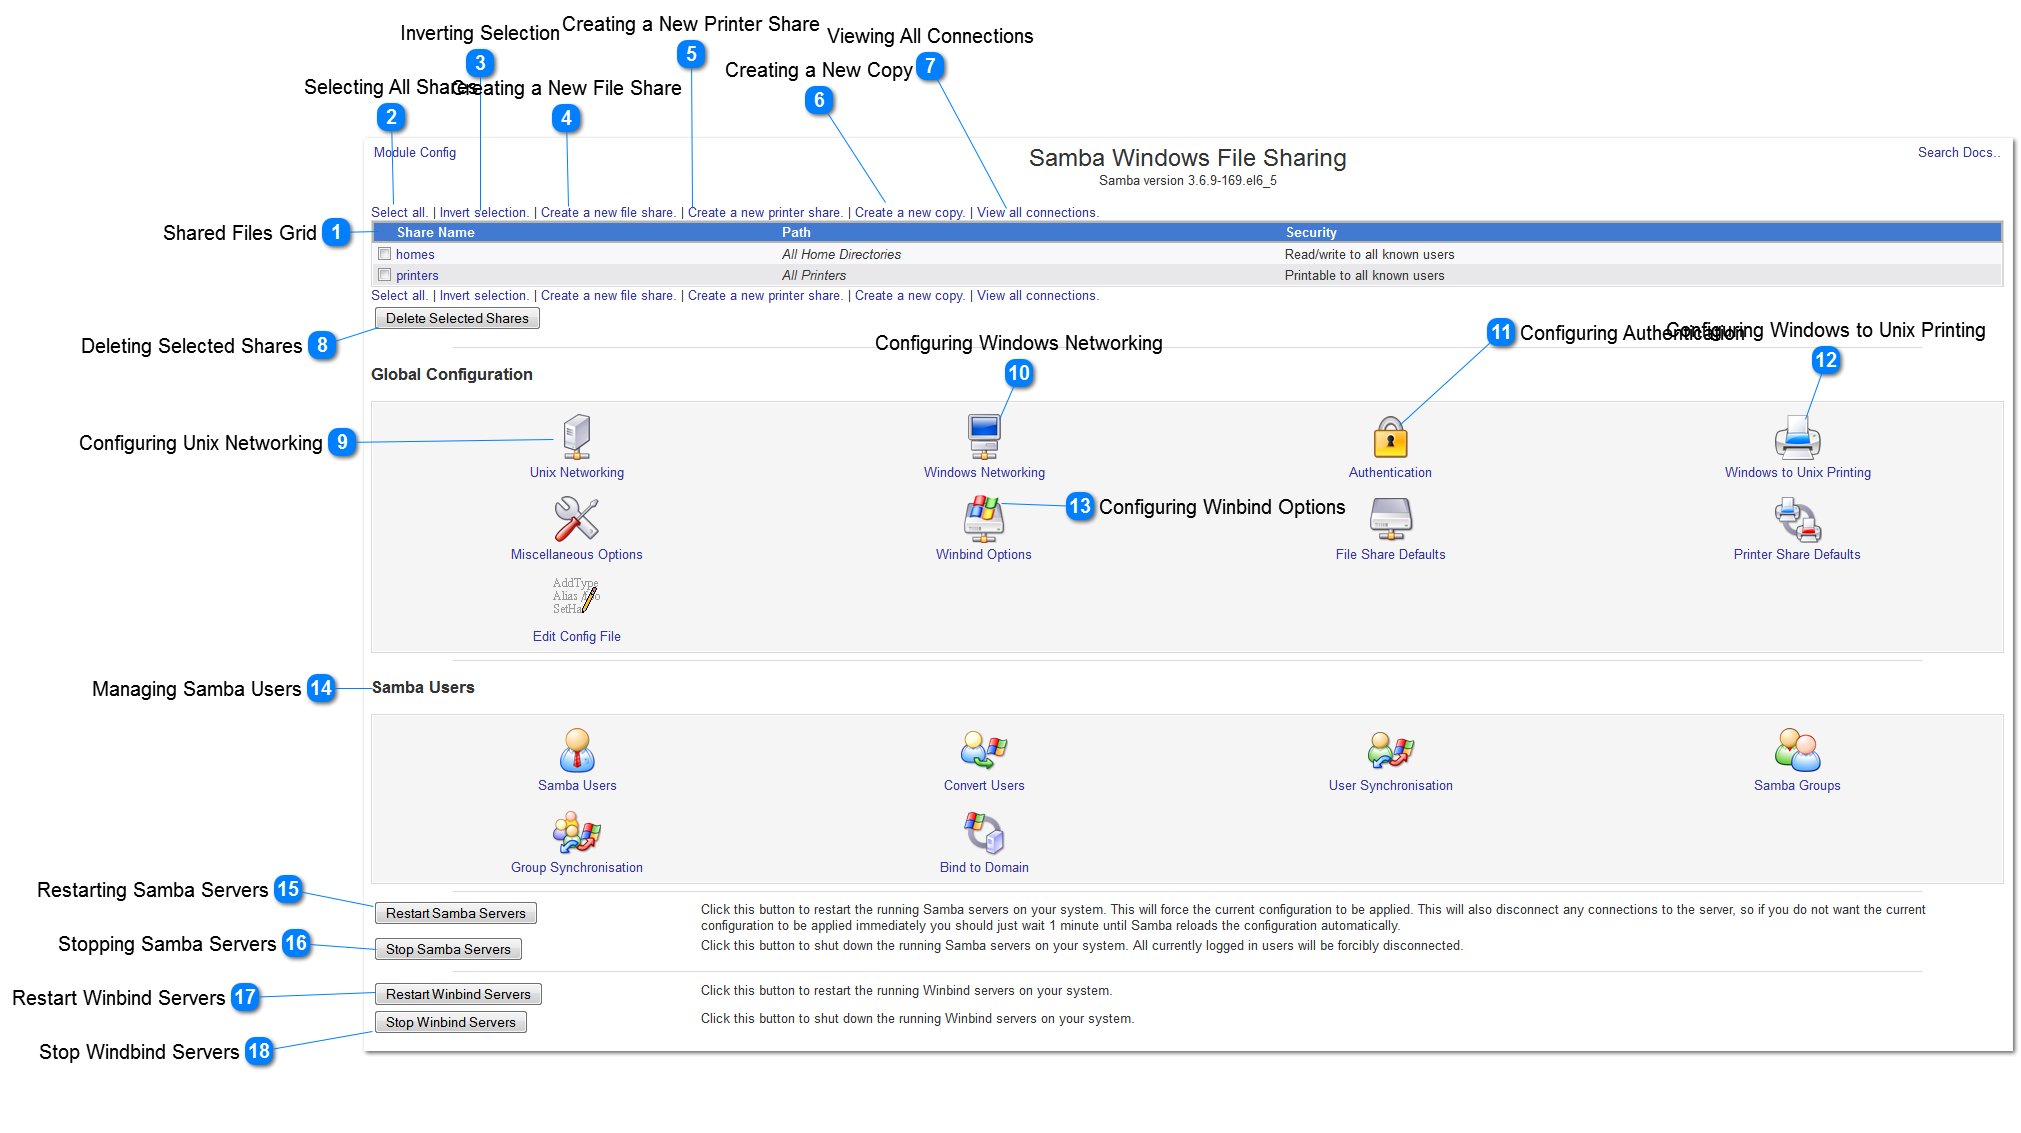Click View all connections below the table

pyautogui.click(x=1038, y=296)
